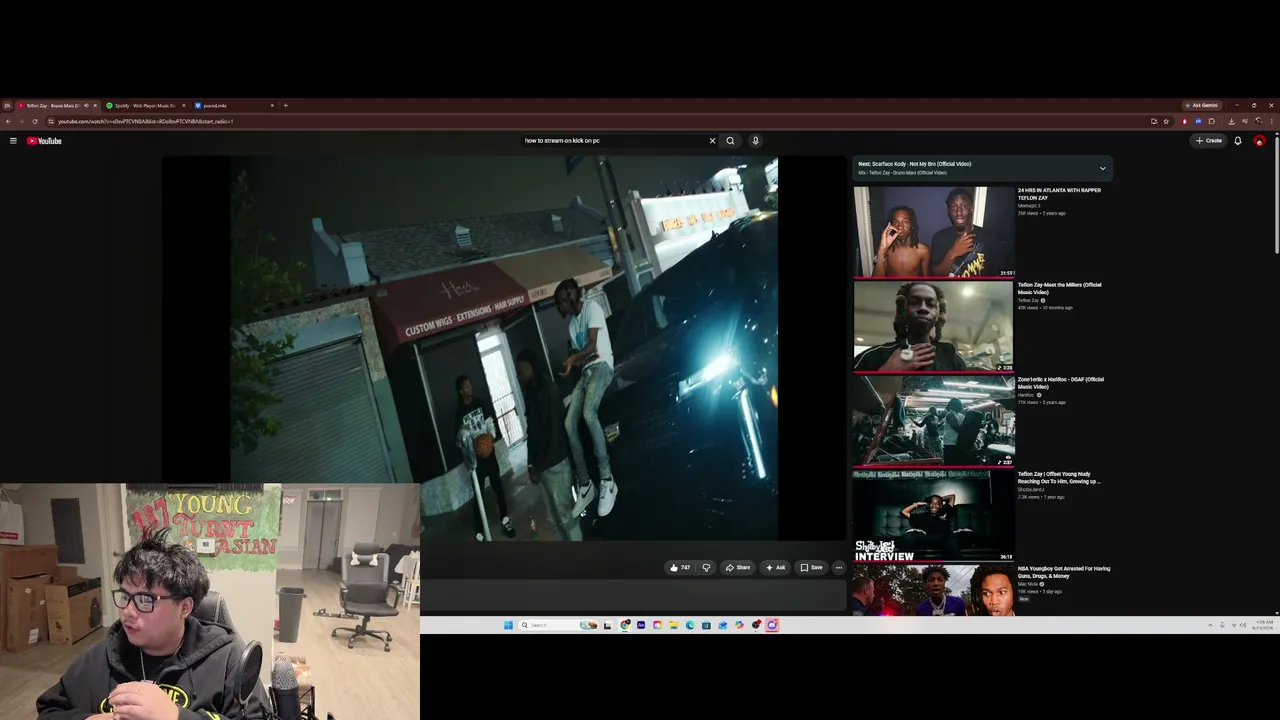
Task: Open the YouTube notifications bell
Action: tap(1238, 141)
